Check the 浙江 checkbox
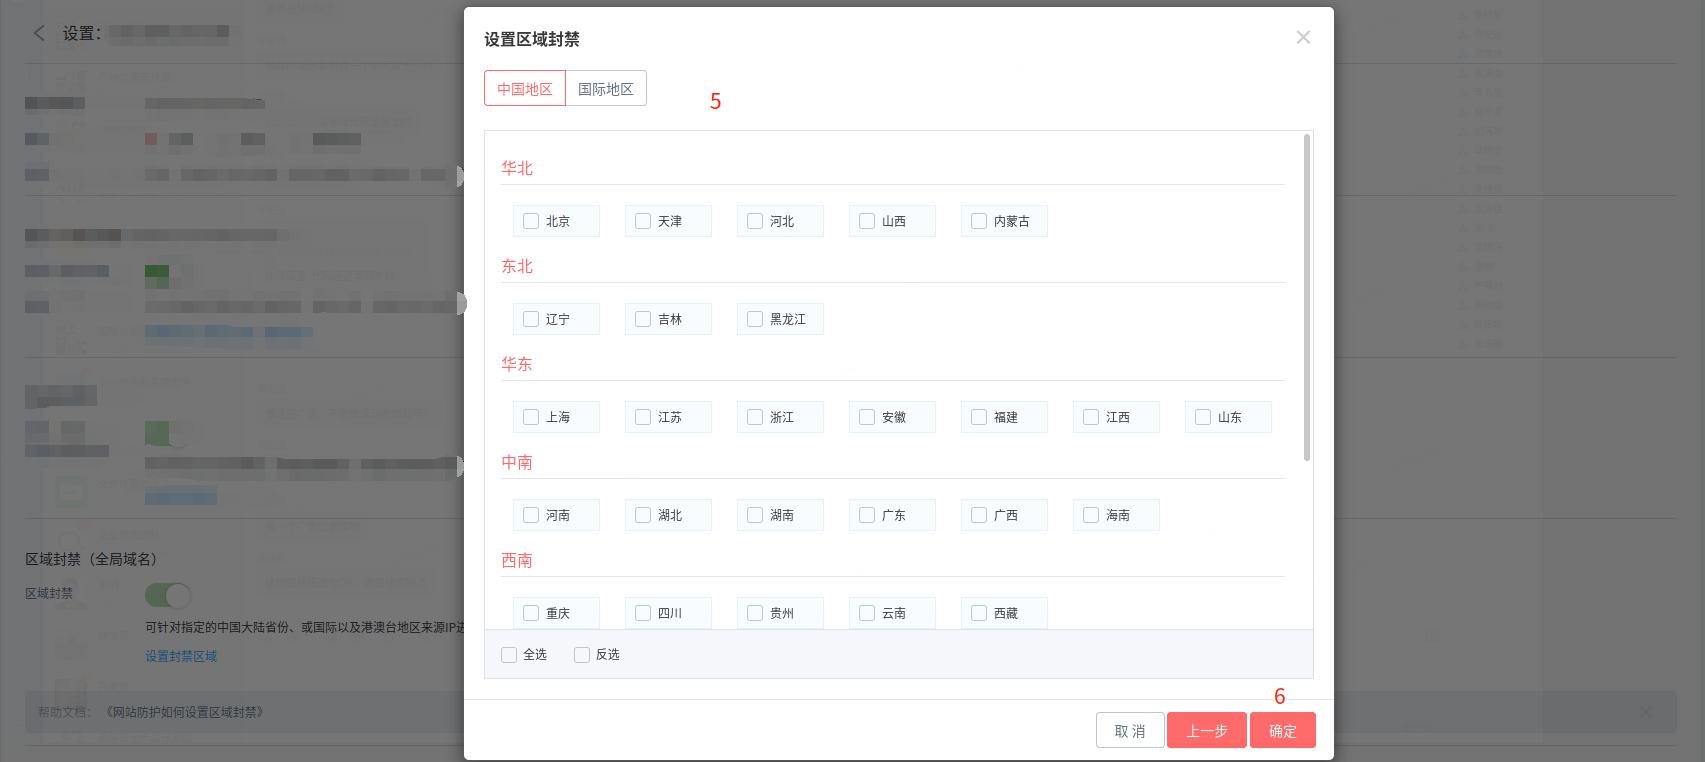Viewport: 1705px width, 762px height. [x=755, y=417]
